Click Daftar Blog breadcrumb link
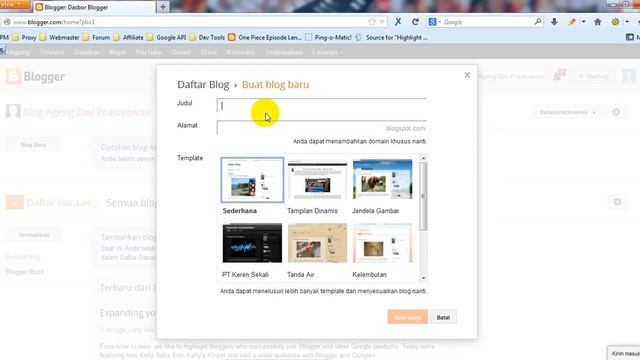Image resolution: width=640 pixels, height=360 pixels. [203, 84]
